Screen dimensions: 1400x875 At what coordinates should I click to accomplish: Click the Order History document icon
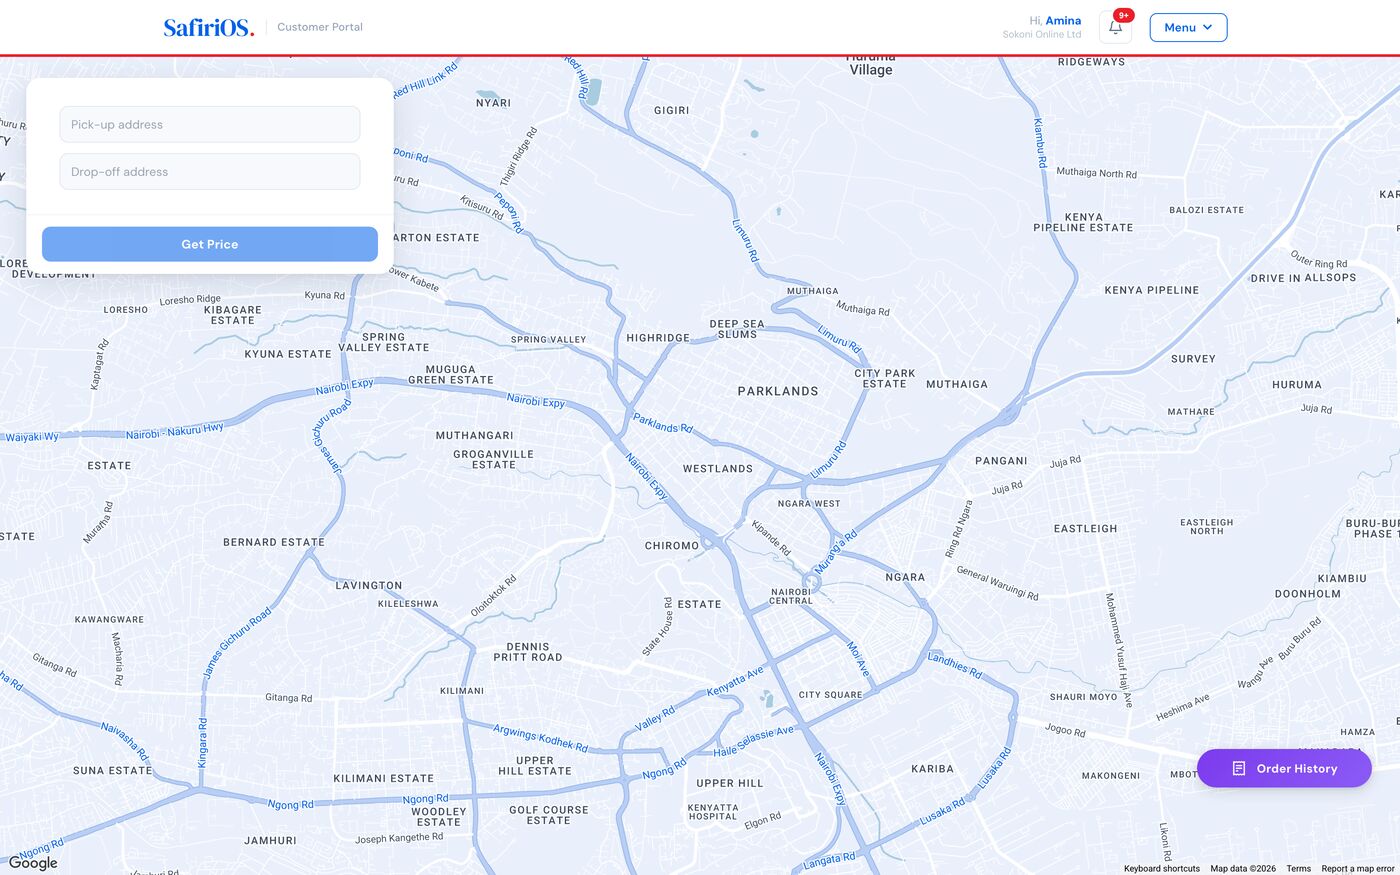pyautogui.click(x=1238, y=768)
